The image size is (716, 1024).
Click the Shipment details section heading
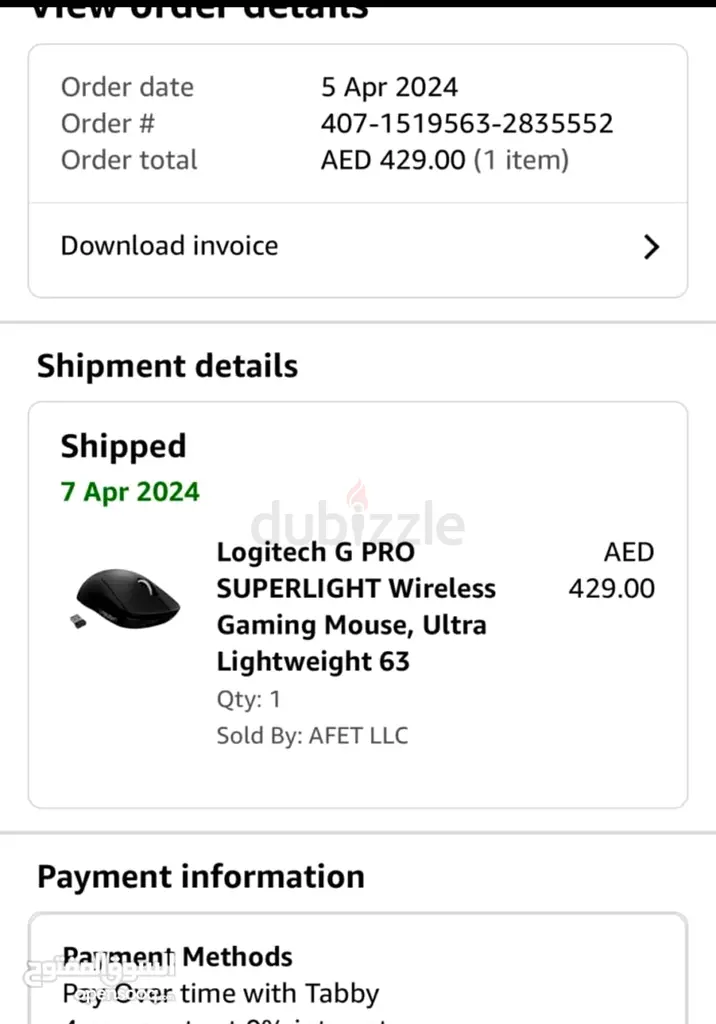(x=167, y=366)
